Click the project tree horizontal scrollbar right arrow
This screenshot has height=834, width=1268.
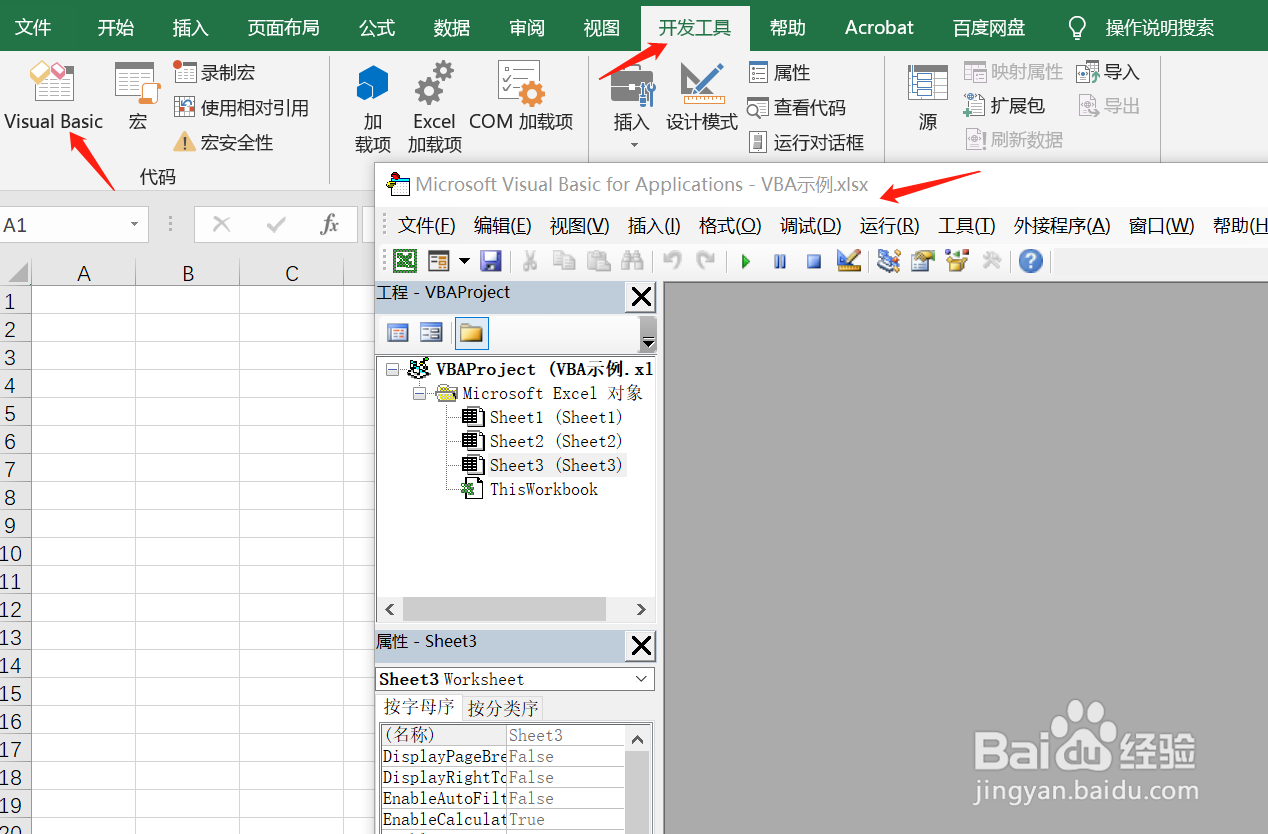point(641,609)
